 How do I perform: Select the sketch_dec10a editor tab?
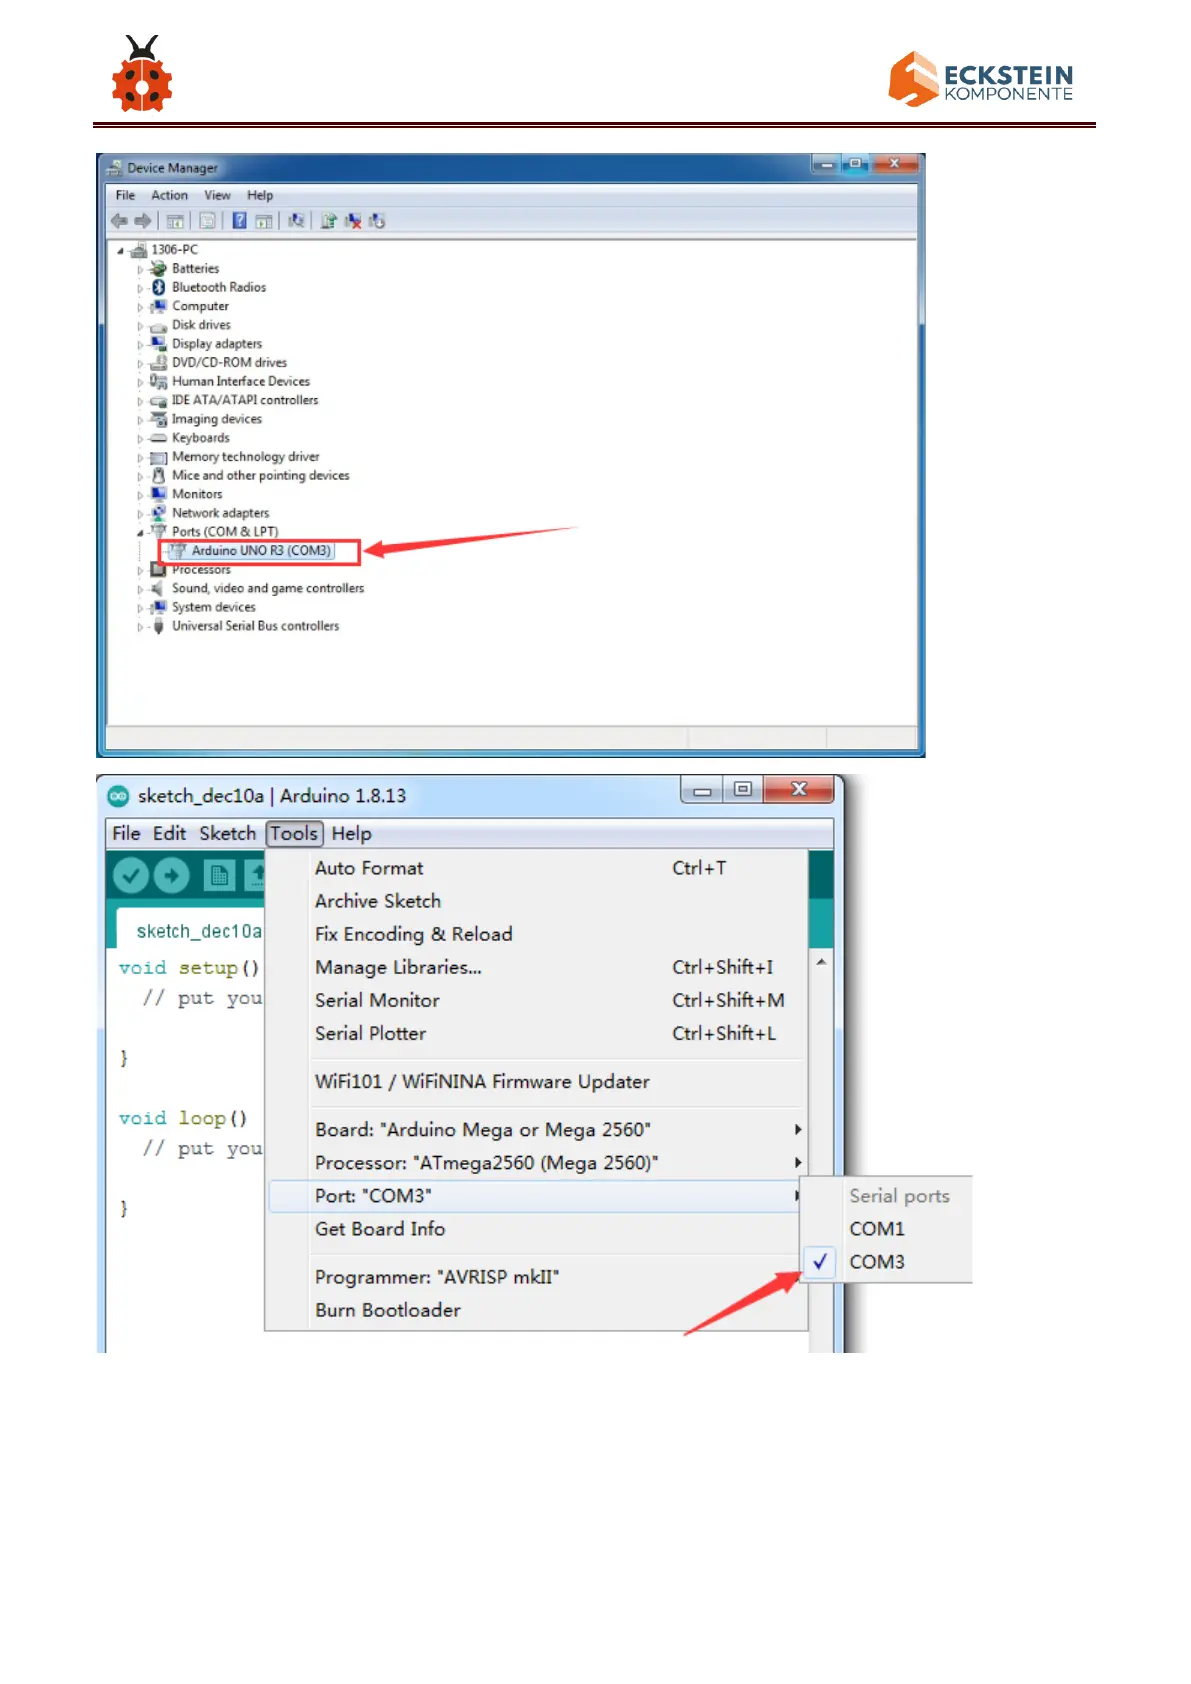click(x=191, y=929)
